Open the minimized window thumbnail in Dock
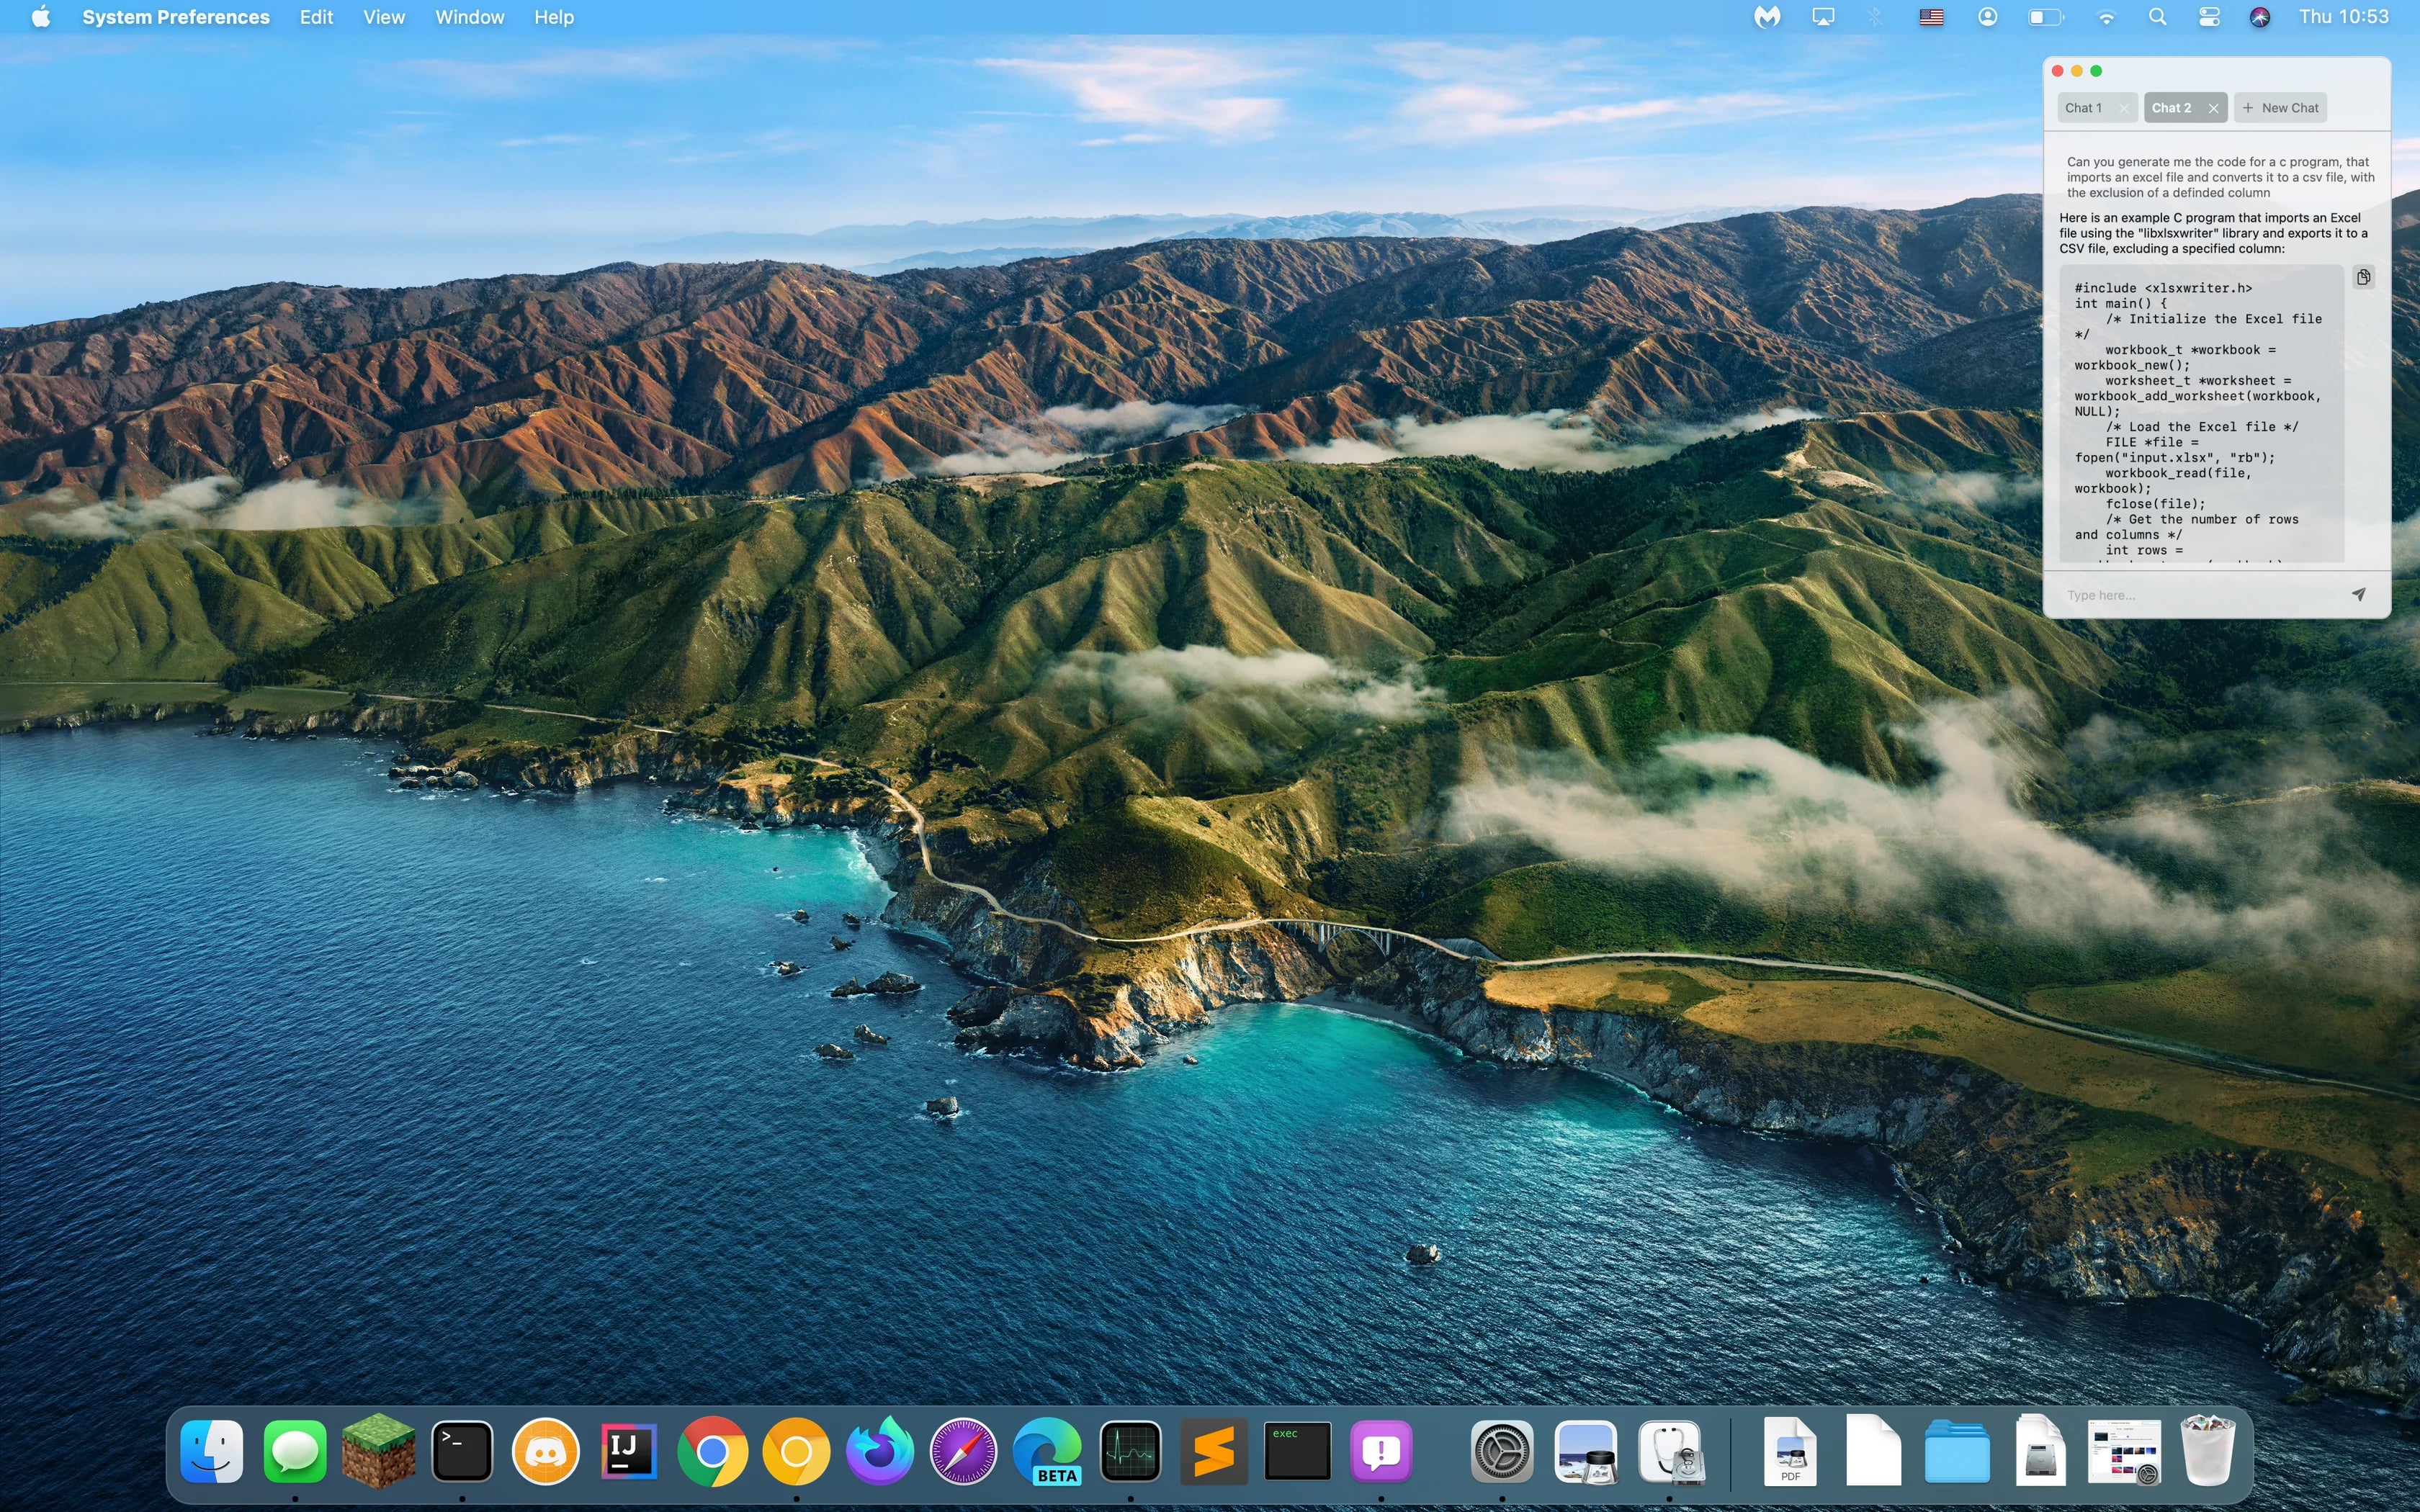 [2124, 1450]
